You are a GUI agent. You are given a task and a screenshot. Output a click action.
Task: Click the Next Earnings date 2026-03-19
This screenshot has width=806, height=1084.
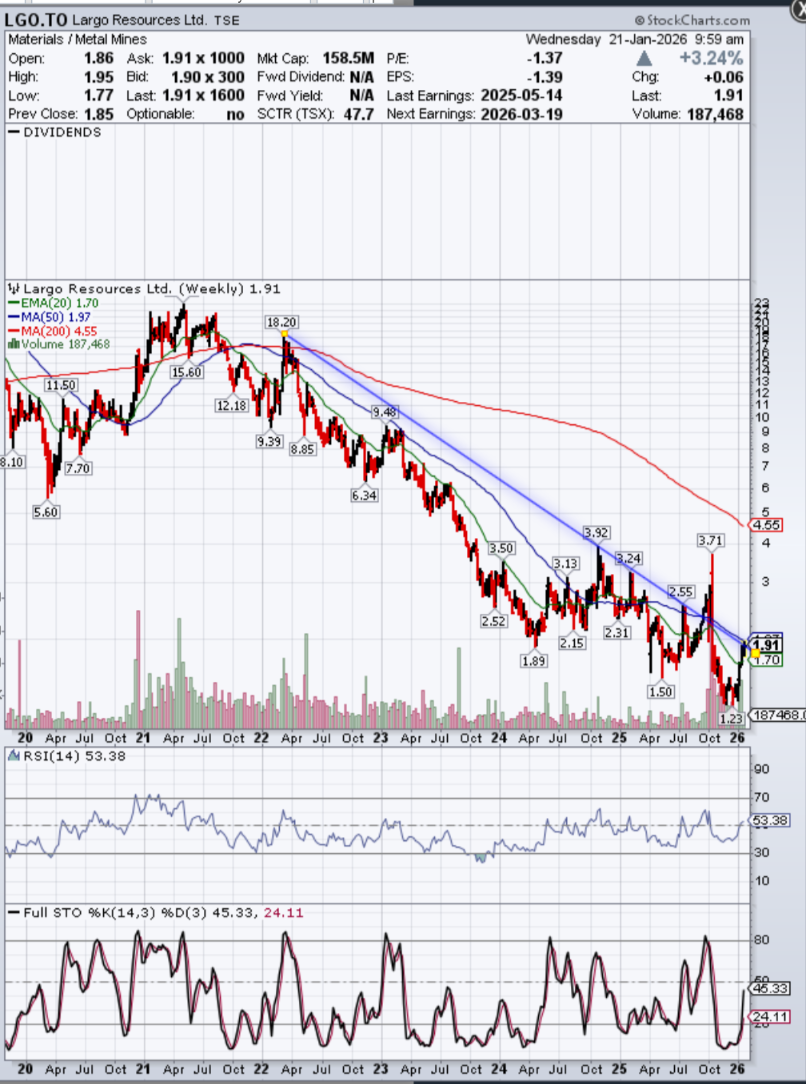[x=521, y=114]
